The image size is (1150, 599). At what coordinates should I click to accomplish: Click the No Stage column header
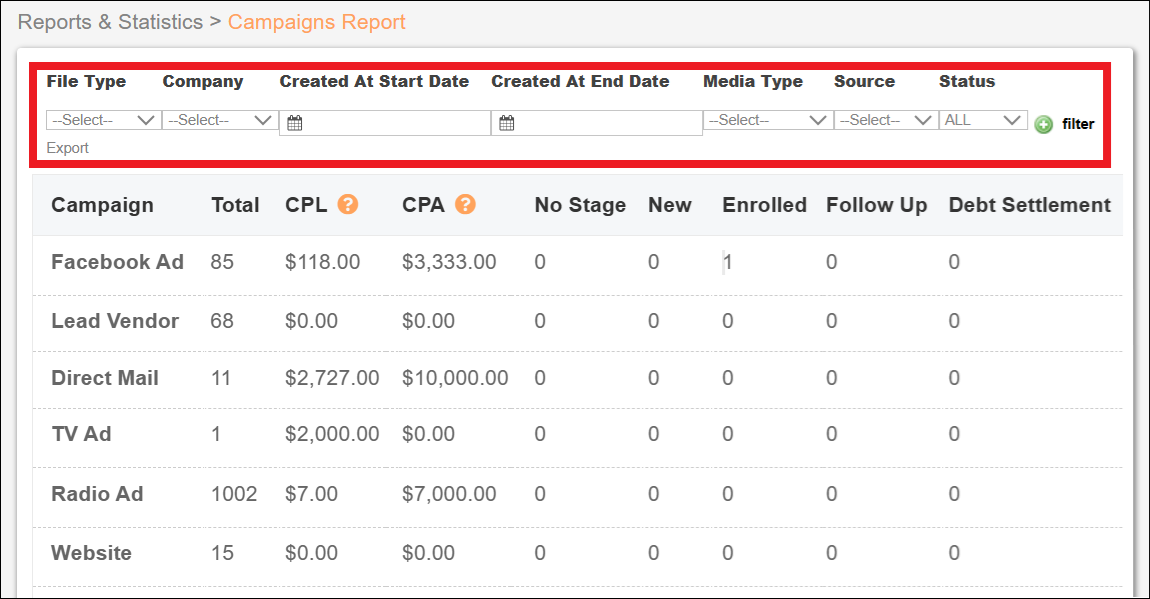[x=580, y=205]
